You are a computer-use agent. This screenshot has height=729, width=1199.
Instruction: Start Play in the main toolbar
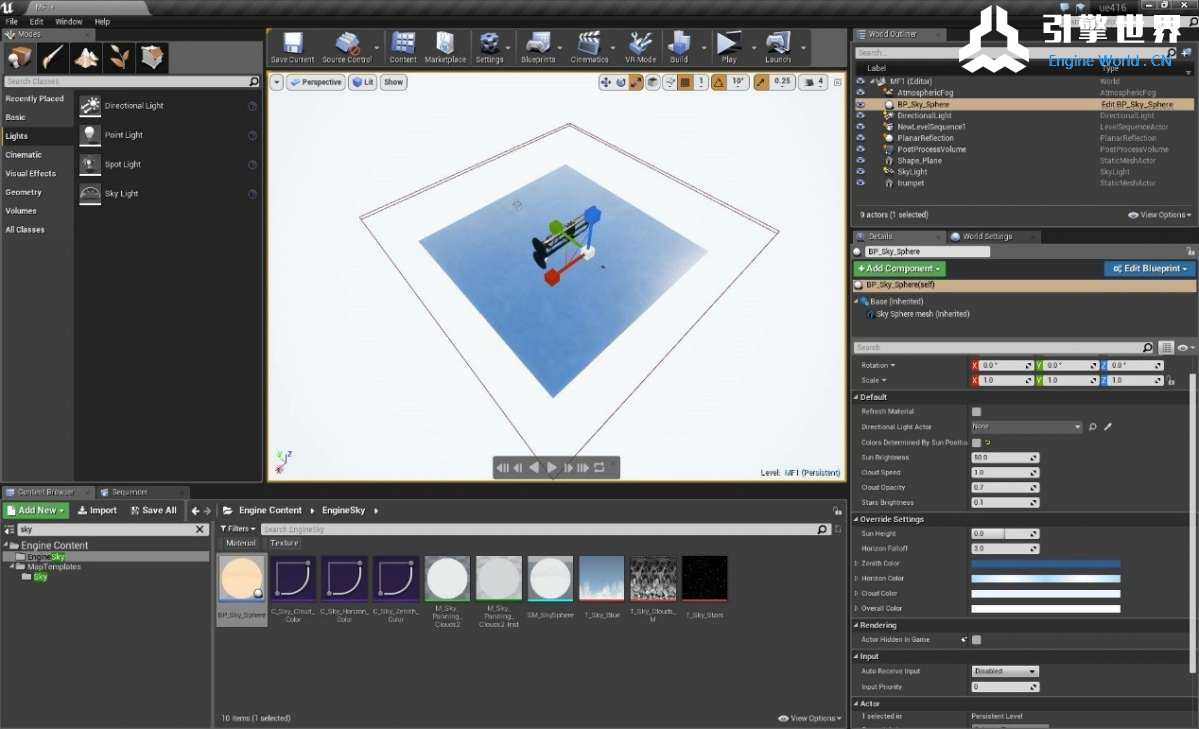pyautogui.click(x=729, y=47)
